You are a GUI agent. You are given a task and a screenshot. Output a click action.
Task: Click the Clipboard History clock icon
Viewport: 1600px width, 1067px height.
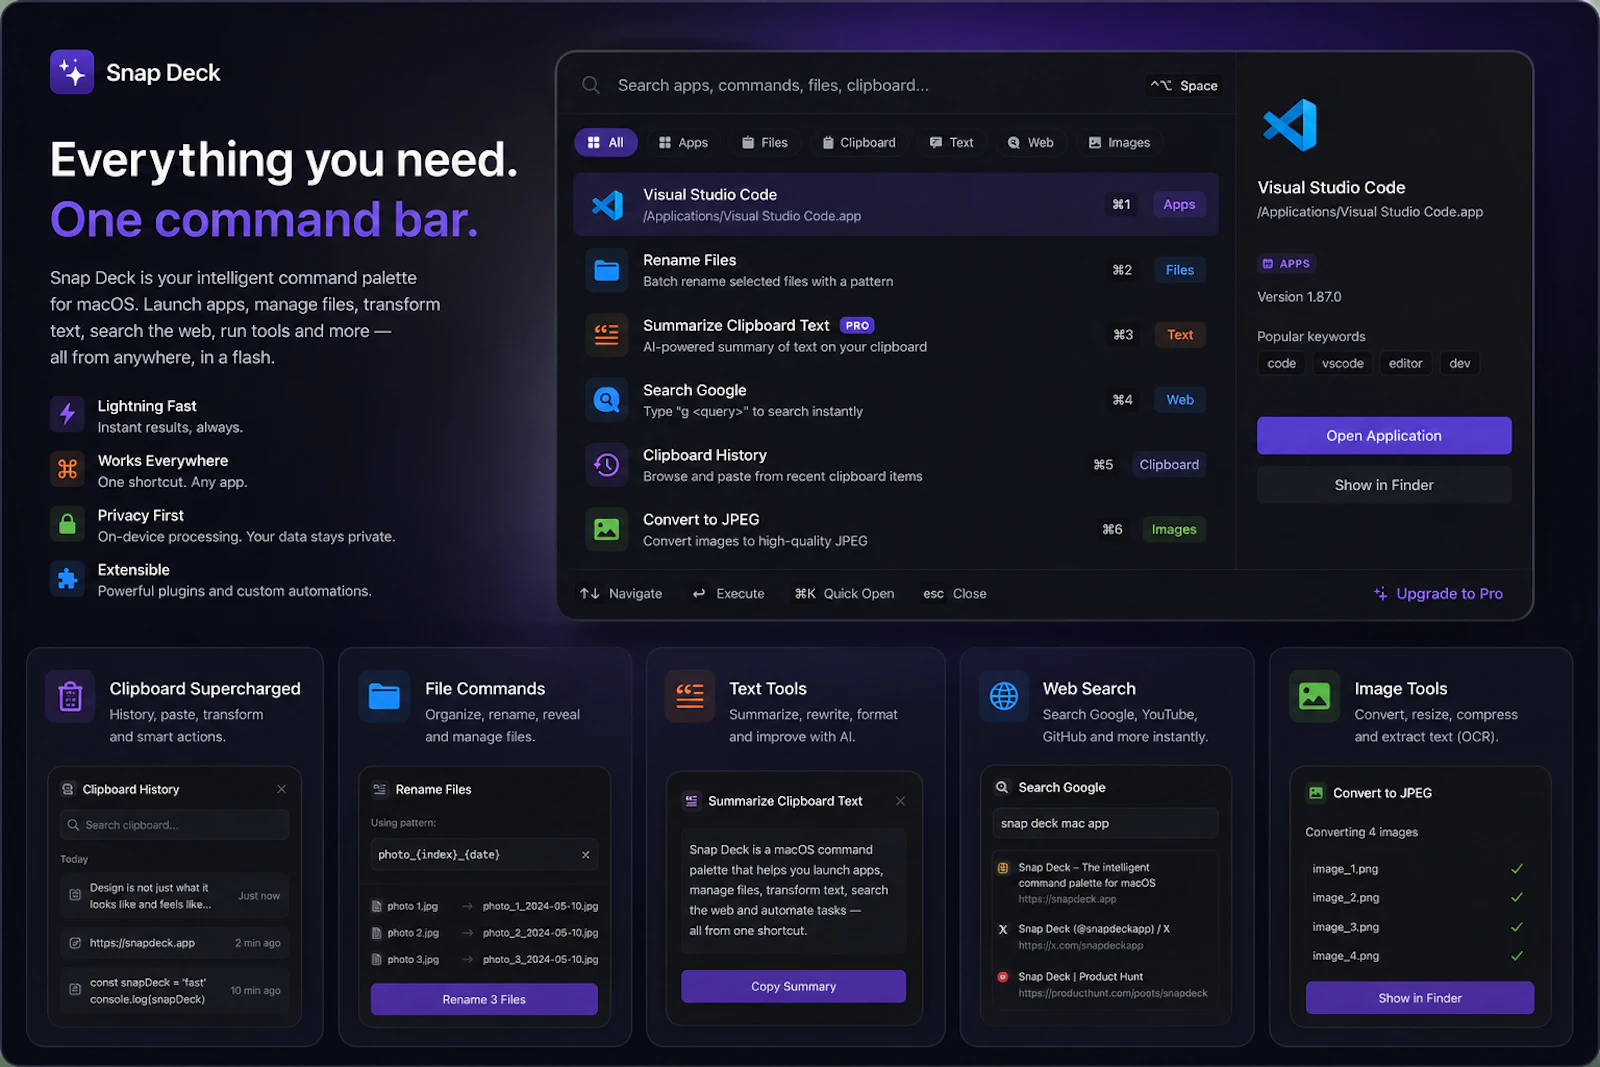click(607, 464)
